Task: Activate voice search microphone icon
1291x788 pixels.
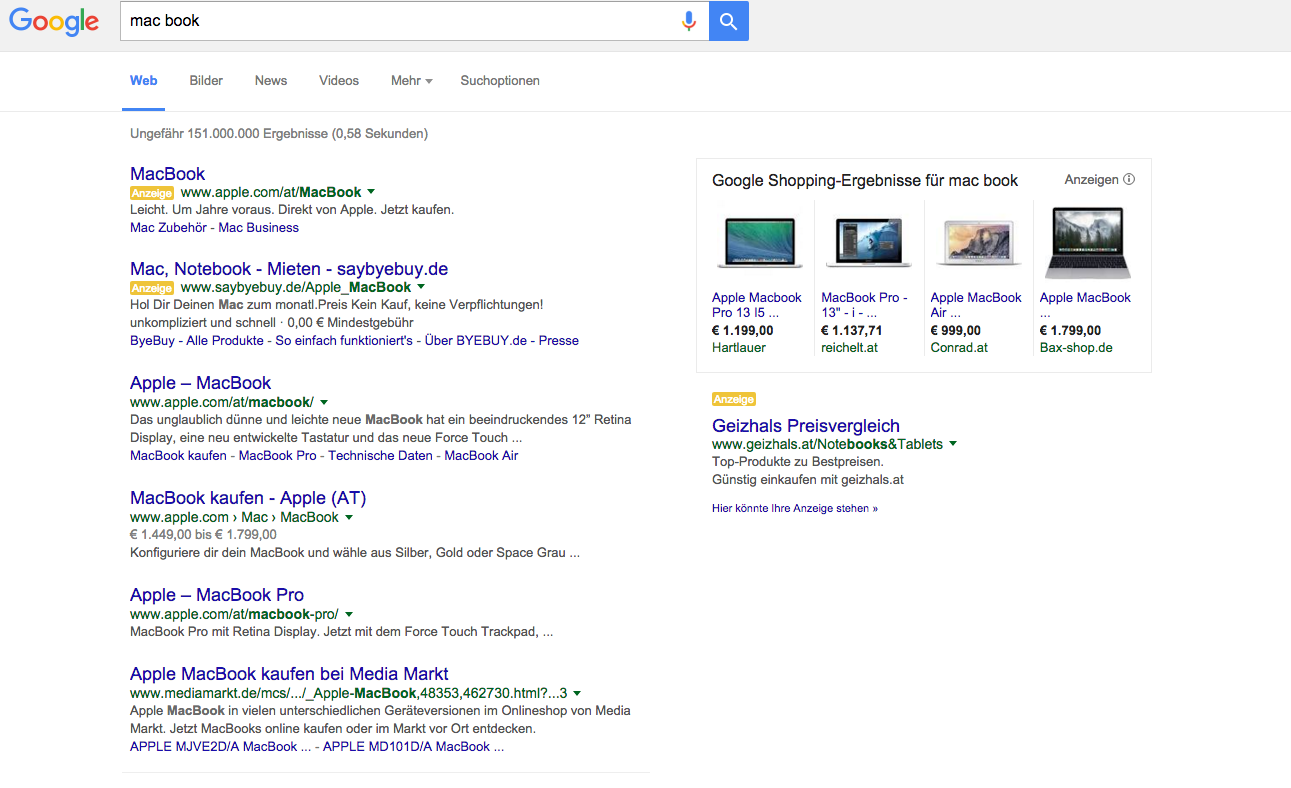Action: click(688, 21)
